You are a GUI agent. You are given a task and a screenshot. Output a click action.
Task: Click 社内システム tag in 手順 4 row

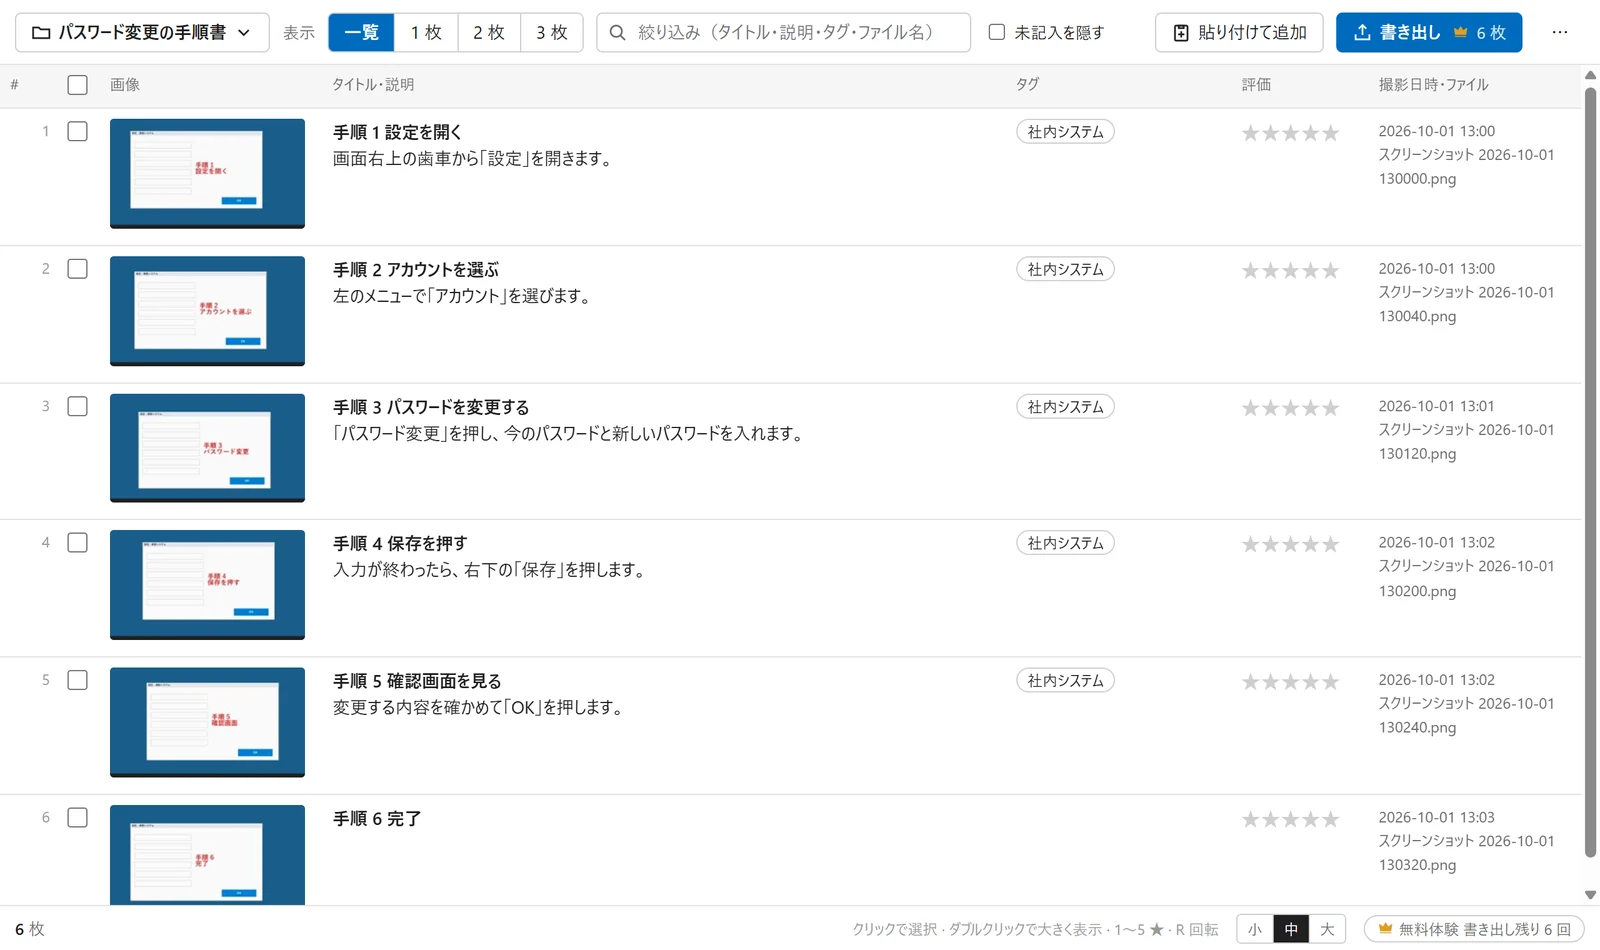coord(1065,543)
